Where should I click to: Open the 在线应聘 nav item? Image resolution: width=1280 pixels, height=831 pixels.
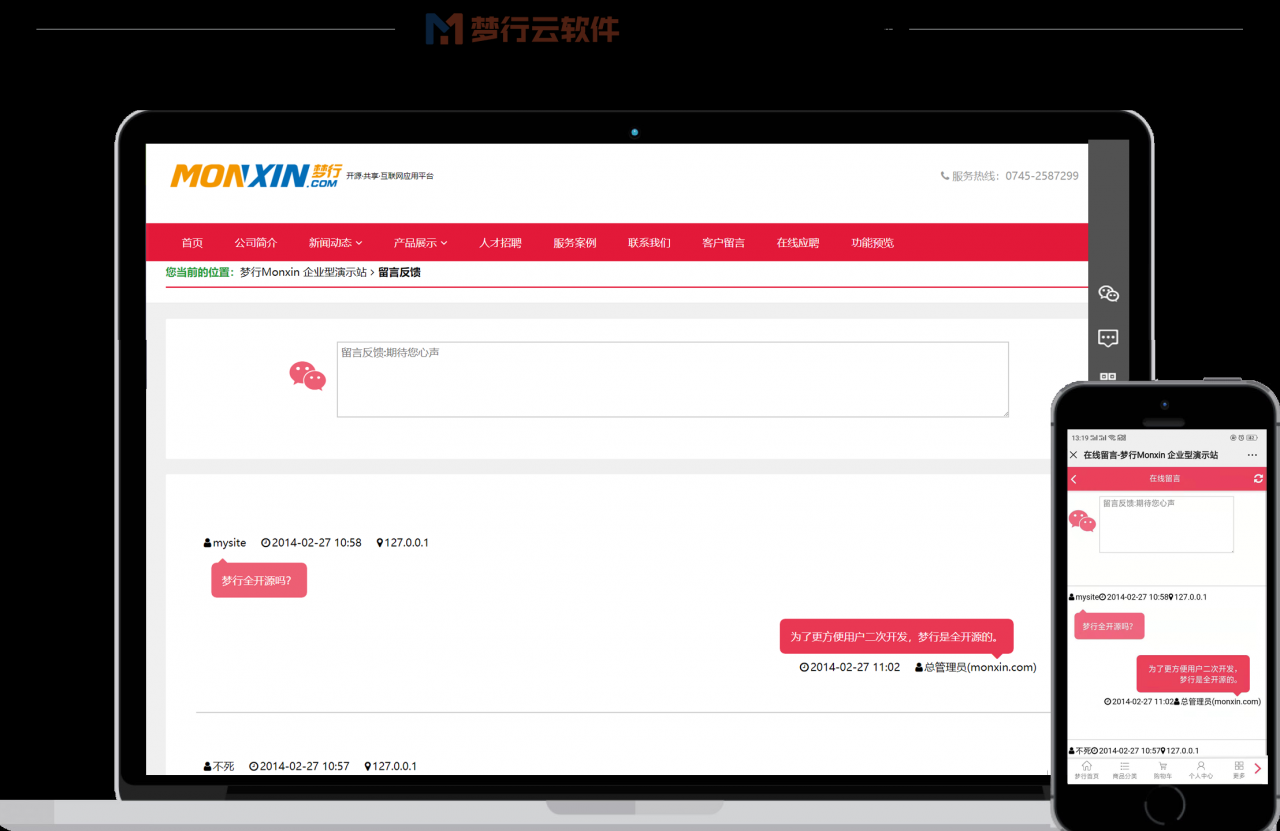(x=798, y=243)
